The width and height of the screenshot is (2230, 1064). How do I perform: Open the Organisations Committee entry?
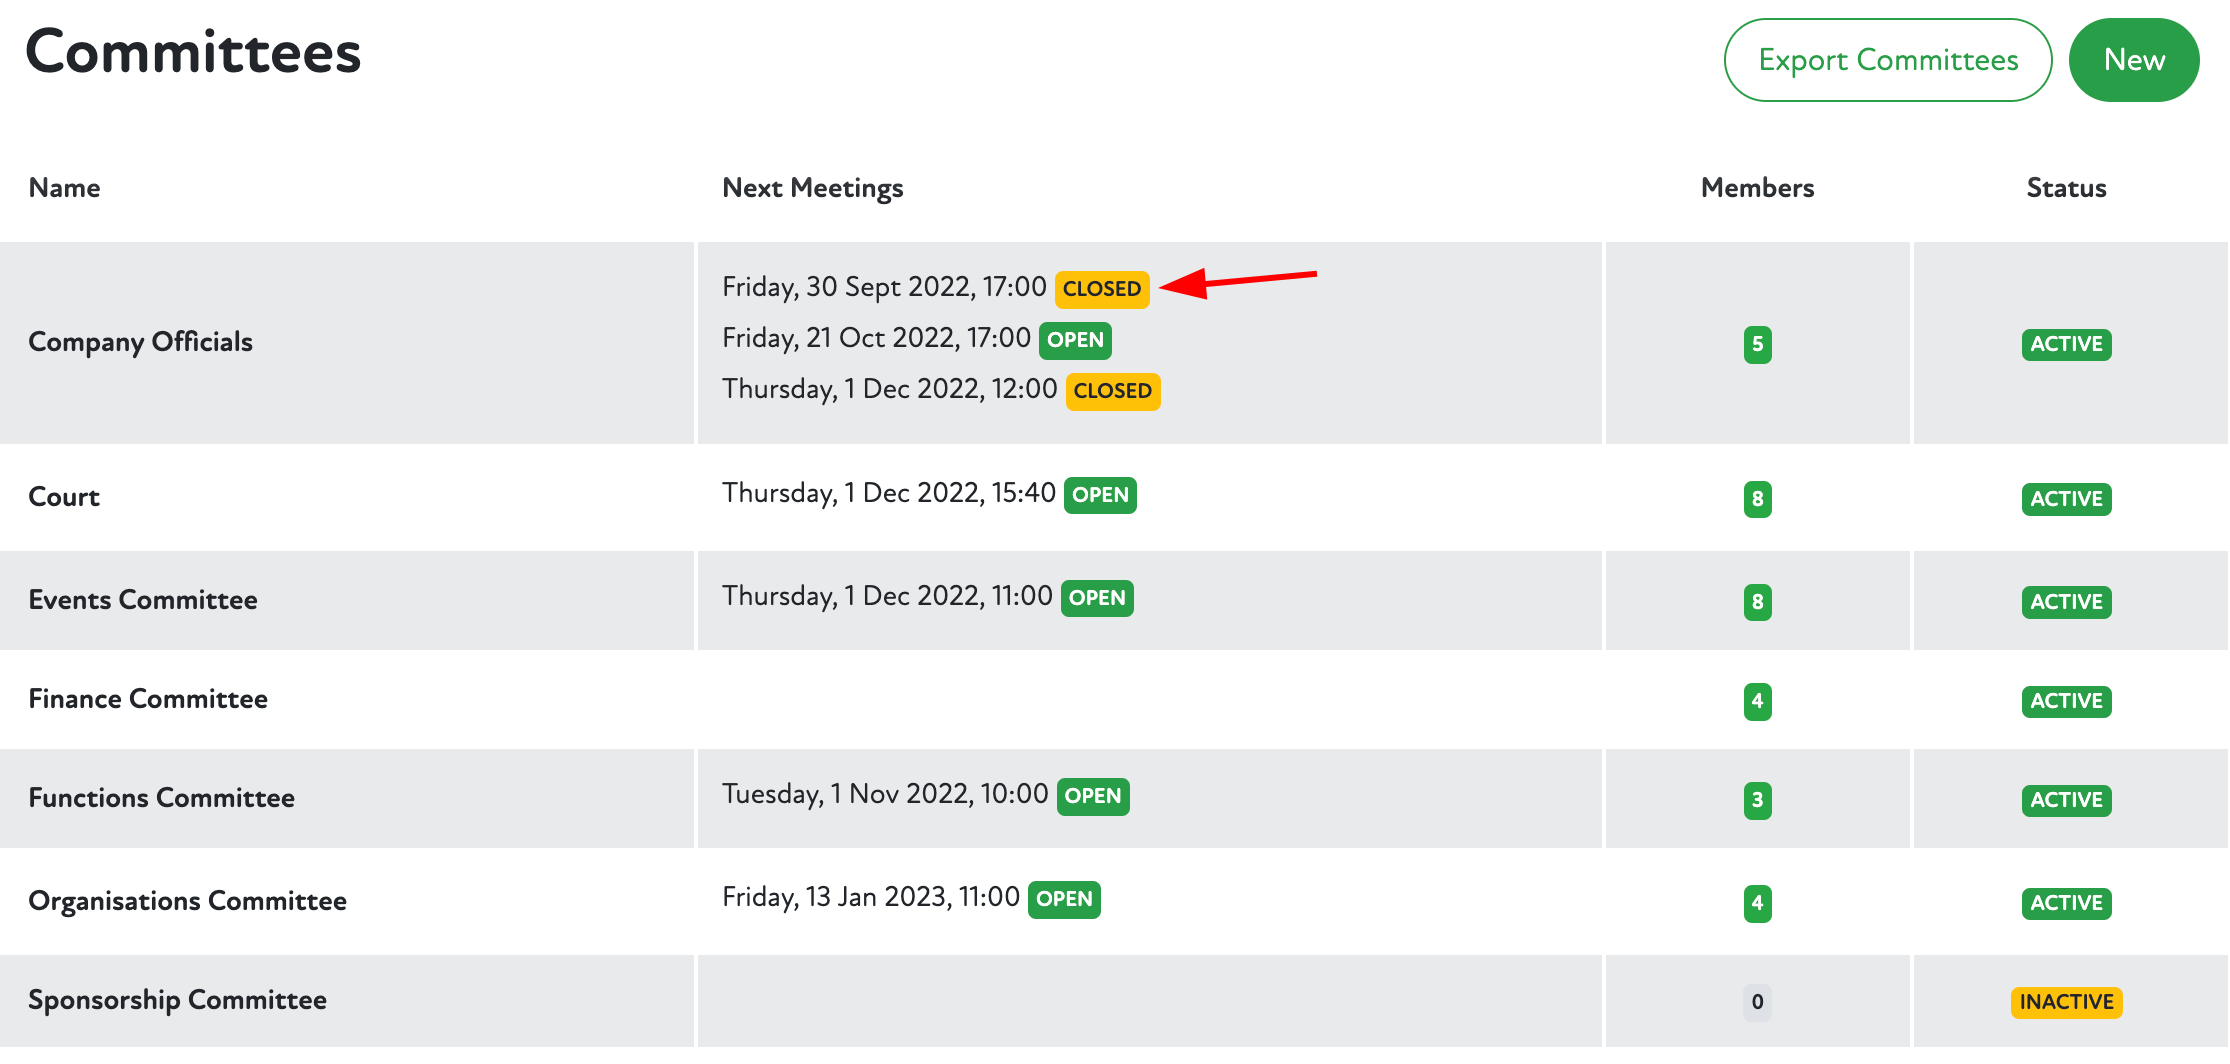(x=187, y=901)
